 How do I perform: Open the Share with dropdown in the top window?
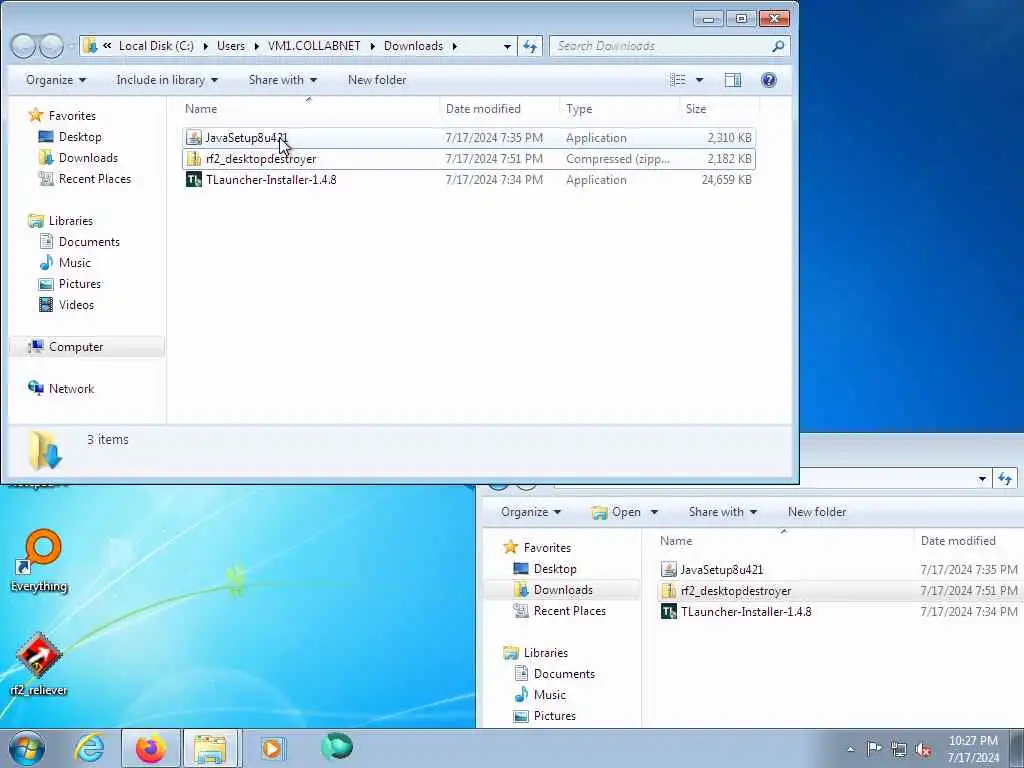coord(283,80)
